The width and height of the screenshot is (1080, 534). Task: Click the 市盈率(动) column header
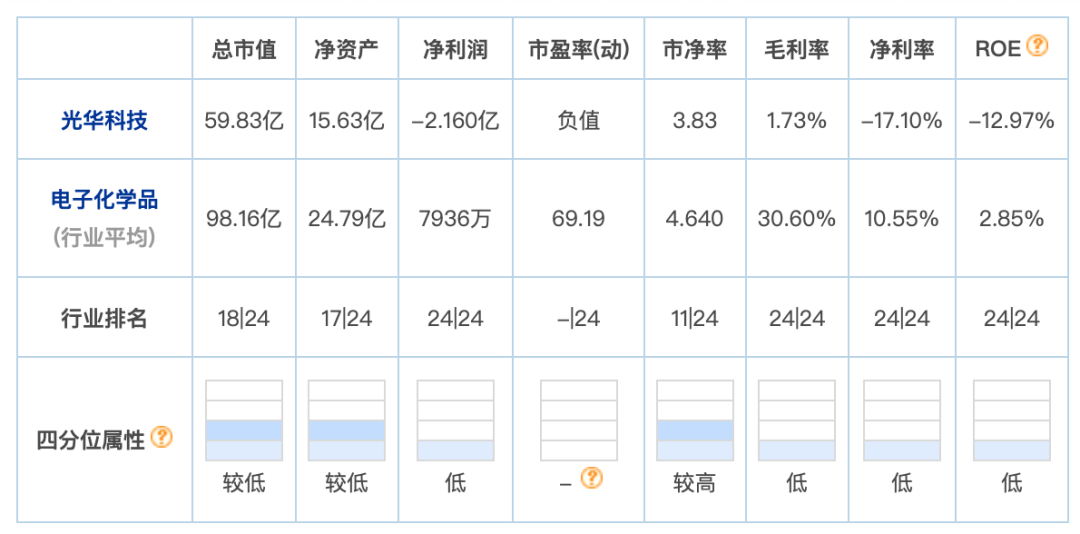click(x=579, y=48)
